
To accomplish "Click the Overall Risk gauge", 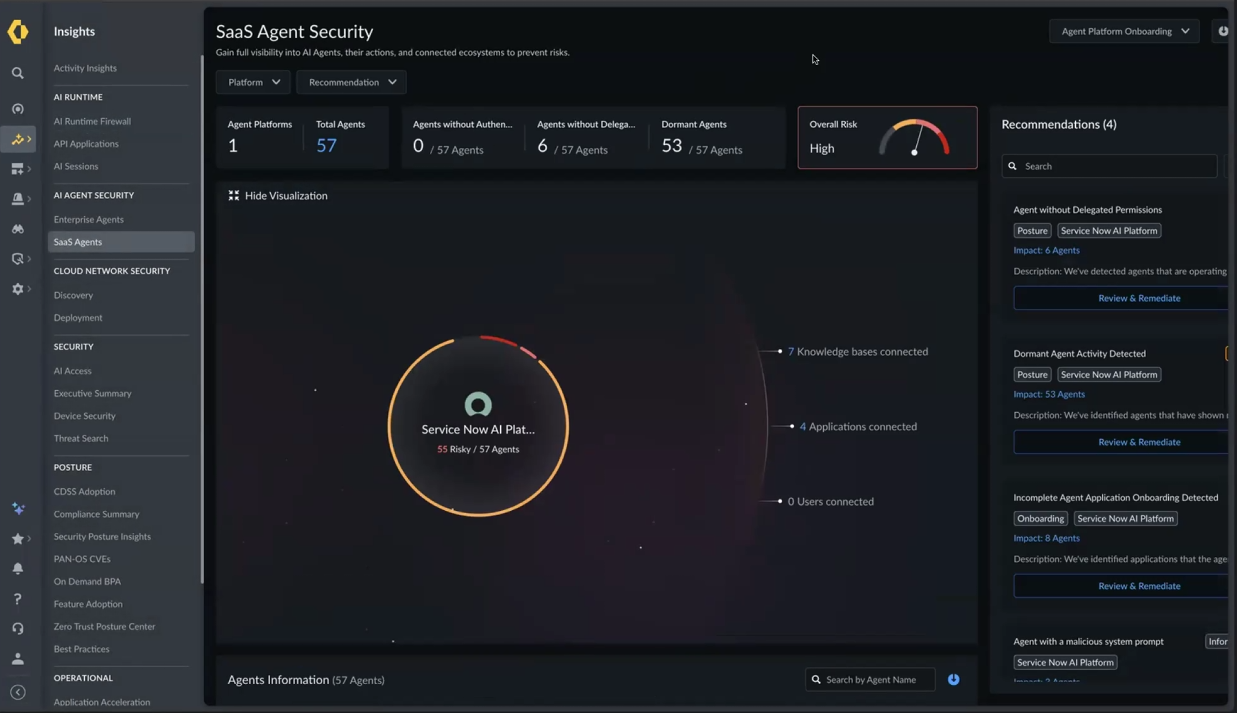I will (914, 138).
